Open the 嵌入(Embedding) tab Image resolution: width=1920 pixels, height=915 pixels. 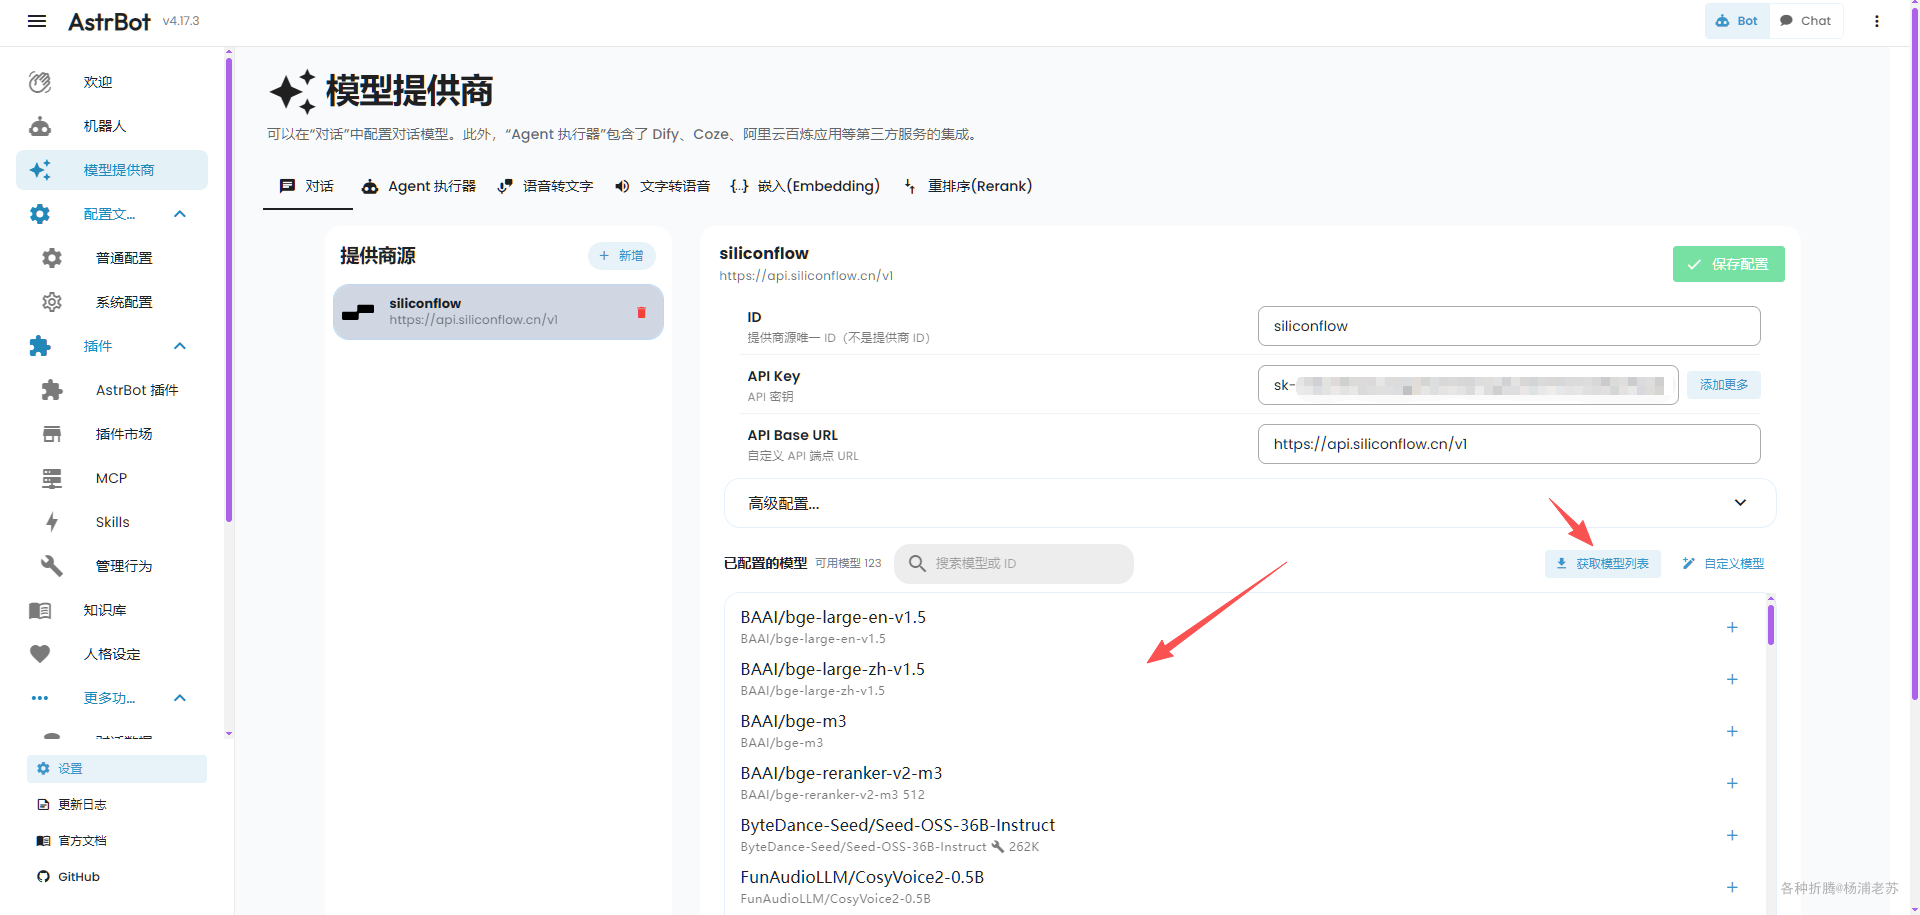coord(805,186)
